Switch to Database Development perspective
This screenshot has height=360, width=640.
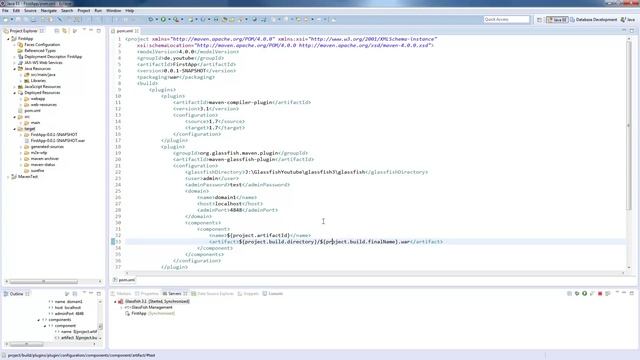pyautogui.click(x=593, y=20)
